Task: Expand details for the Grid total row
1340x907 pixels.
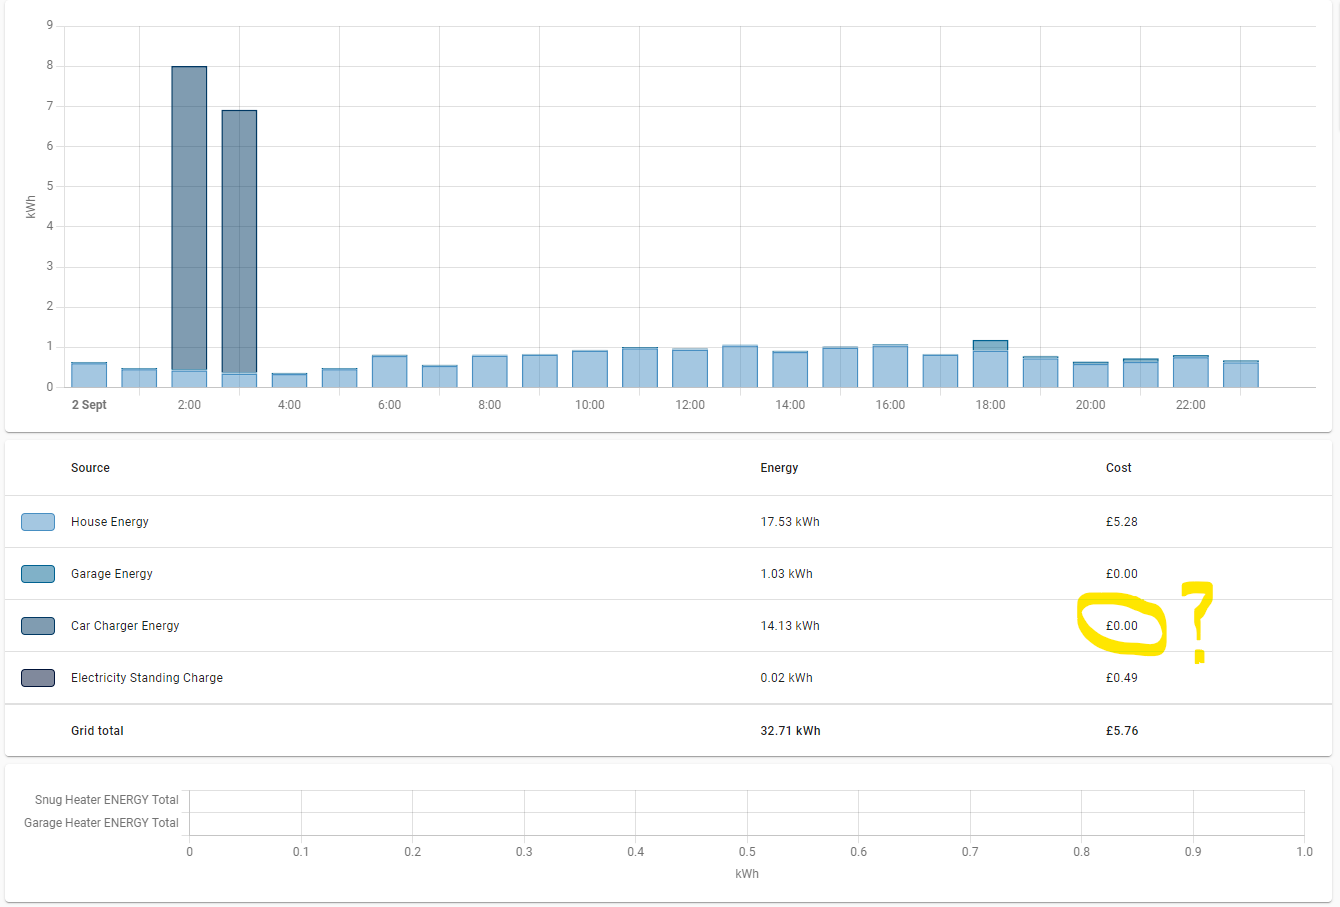Action: [x=97, y=730]
